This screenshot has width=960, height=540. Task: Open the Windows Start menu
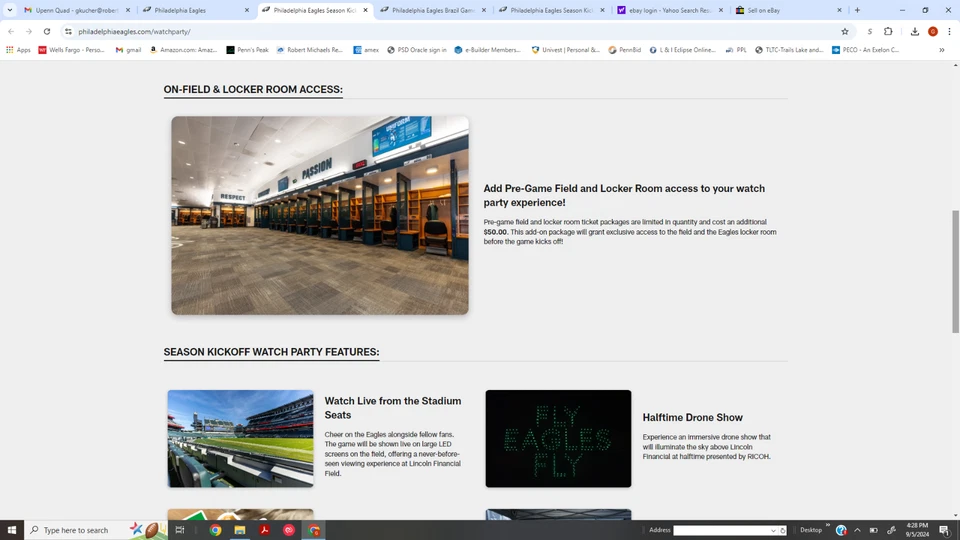coord(12,530)
